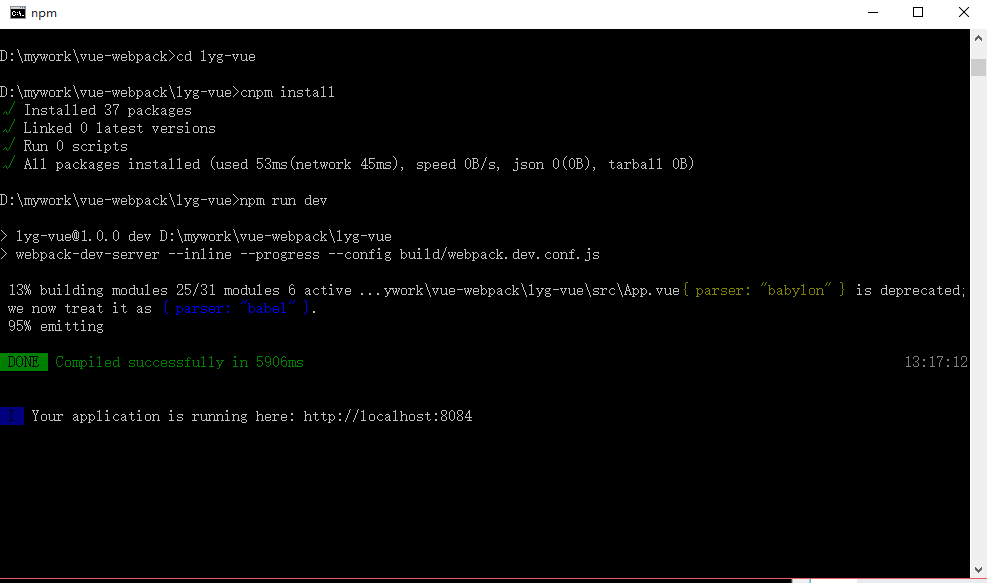Click 'Linked 0 latest versions' line
987x583 pixels.
120,128
